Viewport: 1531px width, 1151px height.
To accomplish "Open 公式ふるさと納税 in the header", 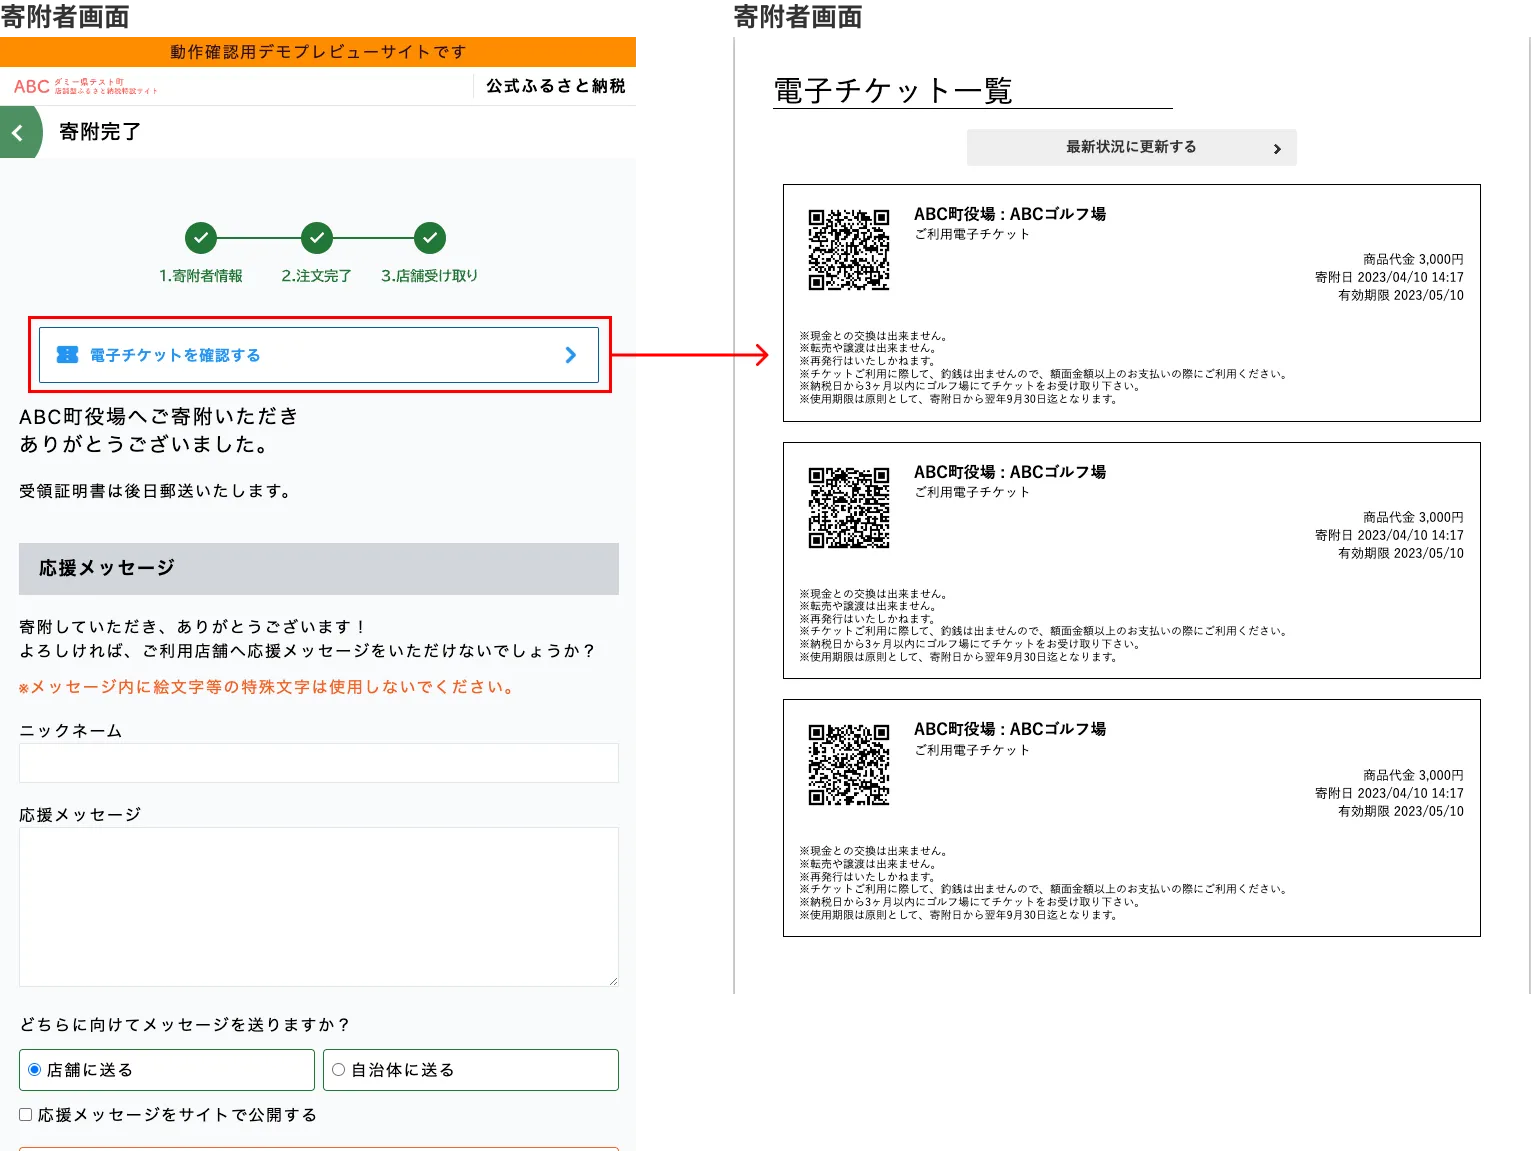I will 556,85.
